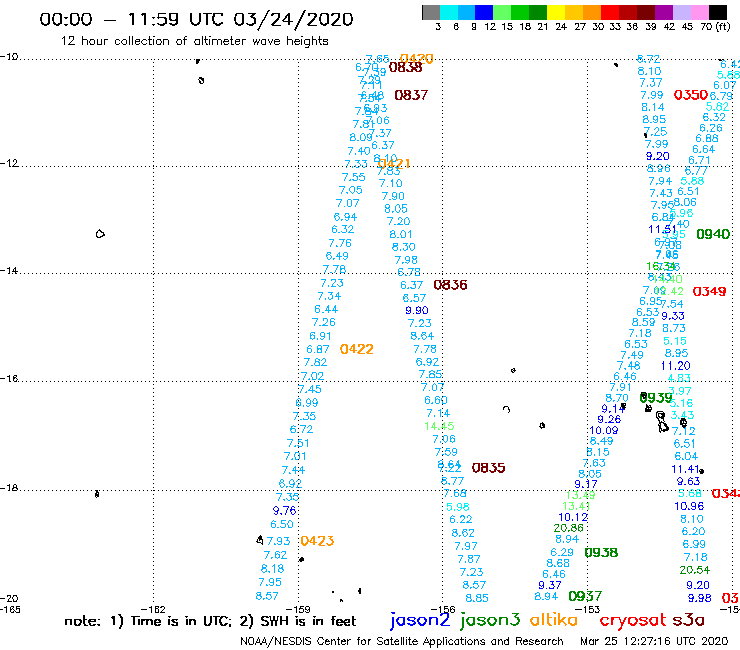Select the purple swatch above the 42 ft label
Screen dimensions: 740x650
pos(663,12)
